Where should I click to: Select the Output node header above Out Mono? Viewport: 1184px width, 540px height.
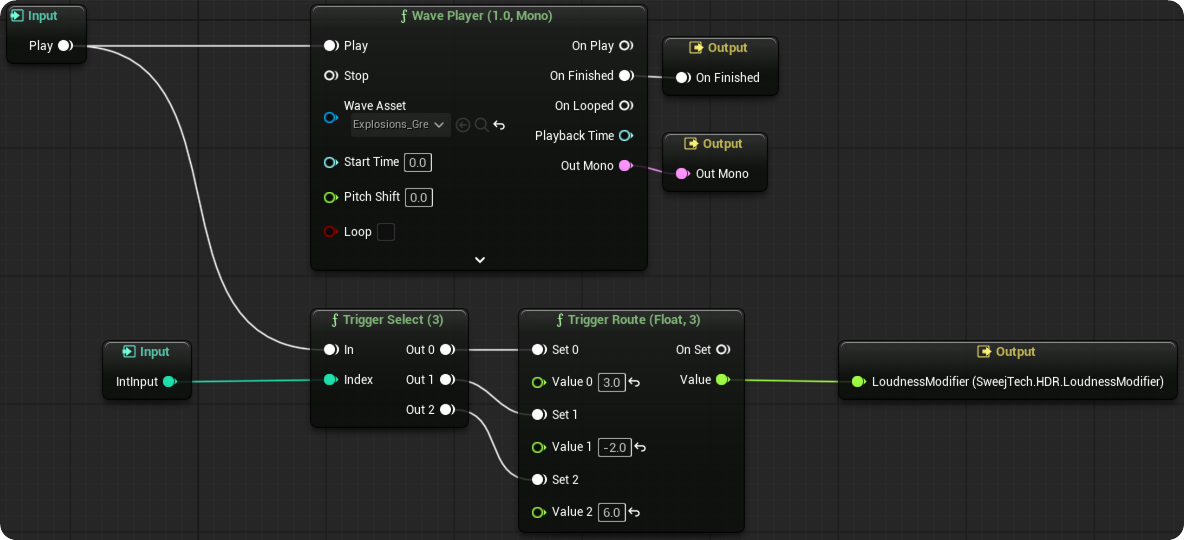tap(713, 143)
